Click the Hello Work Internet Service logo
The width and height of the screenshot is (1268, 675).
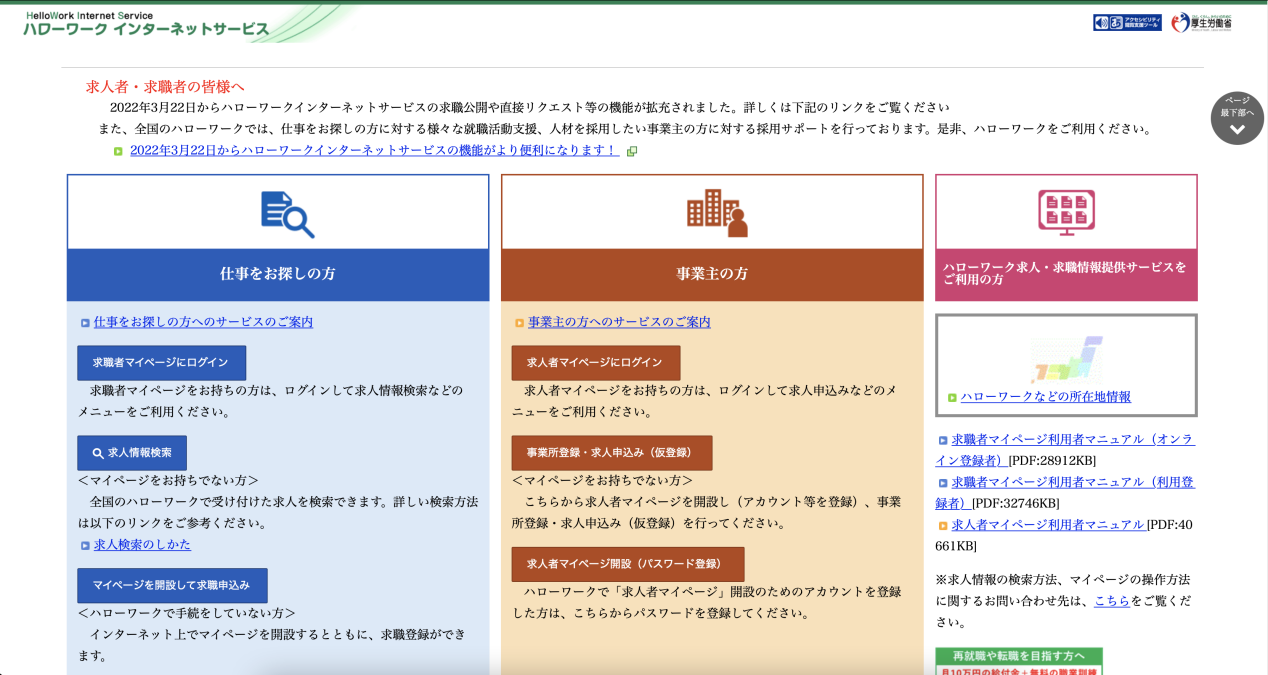(146, 23)
